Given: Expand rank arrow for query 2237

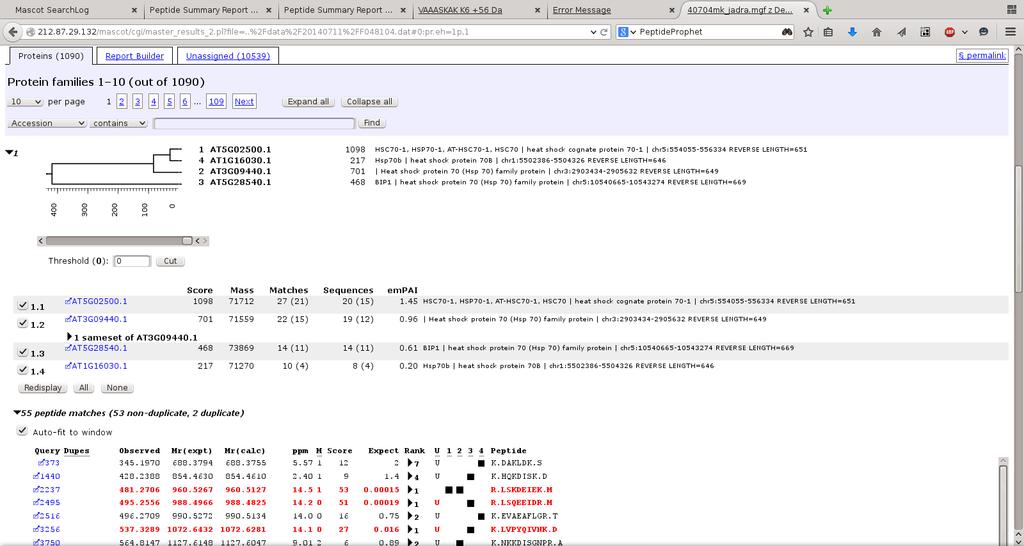Looking at the screenshot, I should (410, 490).
